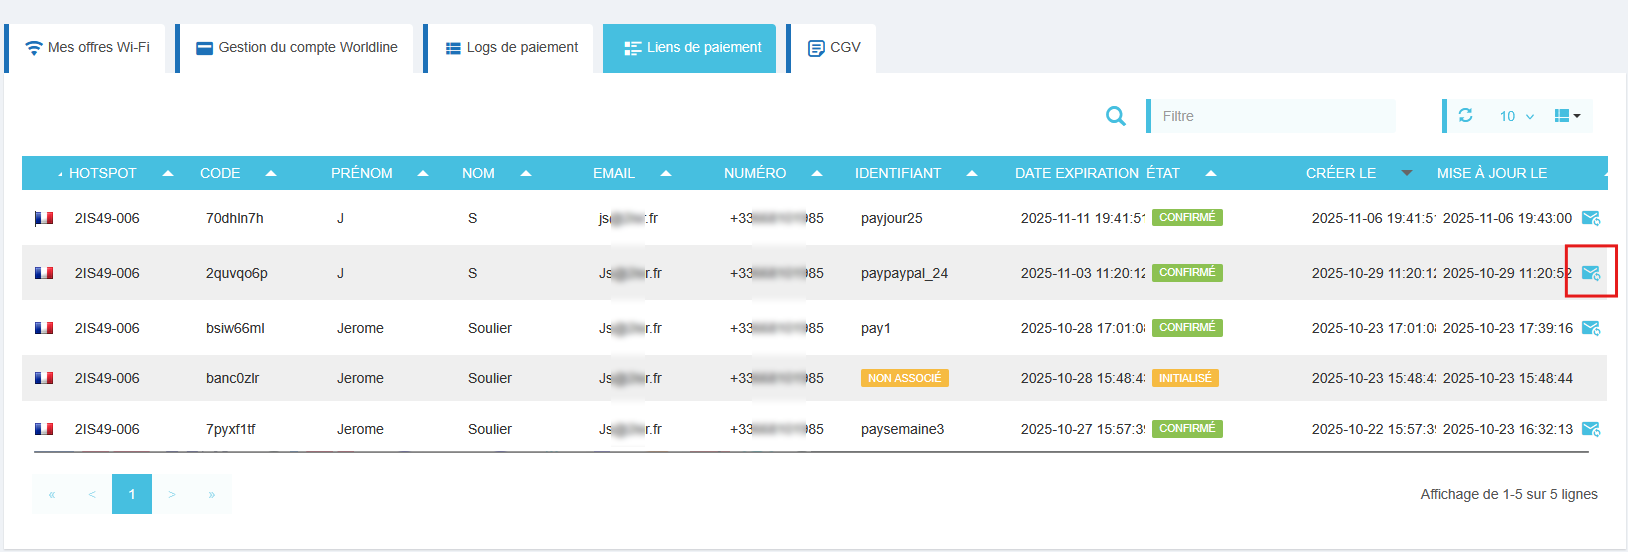Click French flag in 70dhln7h row
Screen dimensions: 1628x552
pyautogui.click(x=44, y=218)
